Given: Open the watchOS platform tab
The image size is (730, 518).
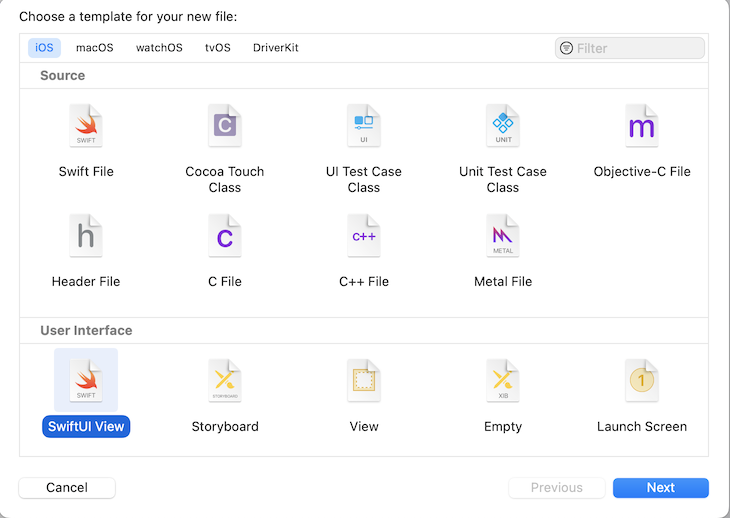Looking at the screenshot, I should tap(160, 48).
